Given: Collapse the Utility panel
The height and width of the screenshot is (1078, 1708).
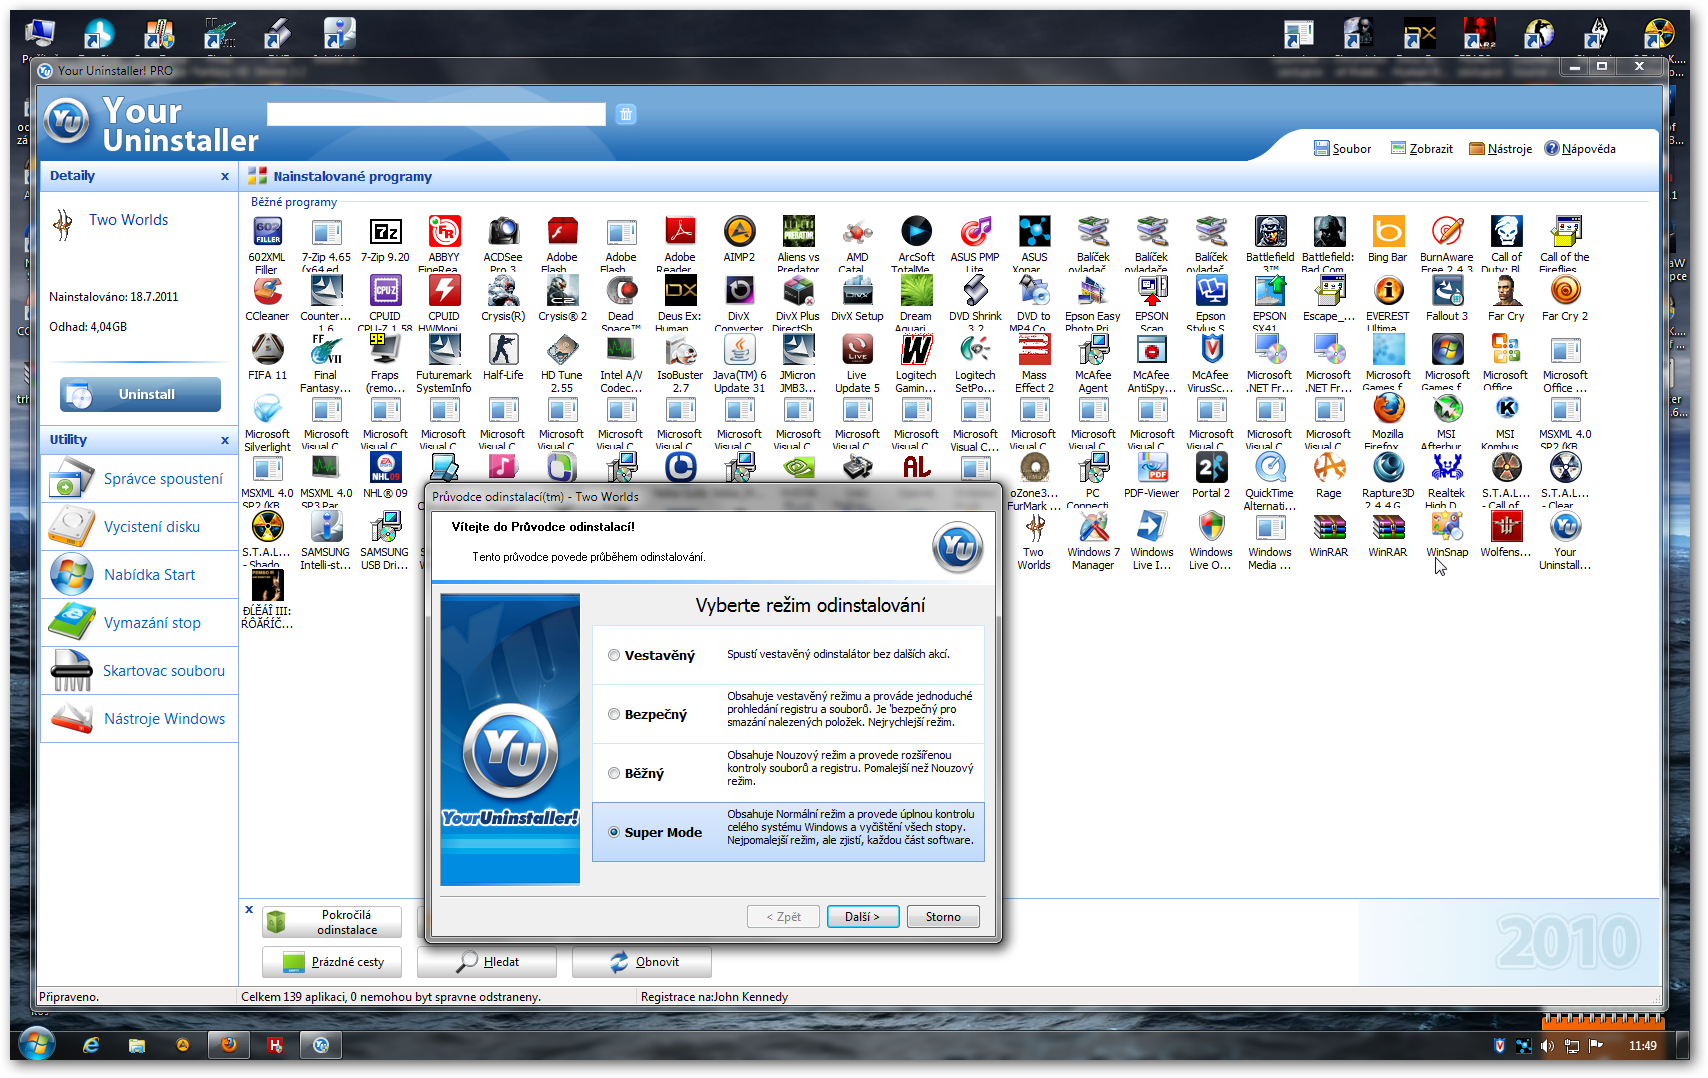Looking at the screenshot, I should [x=225, y=441].
